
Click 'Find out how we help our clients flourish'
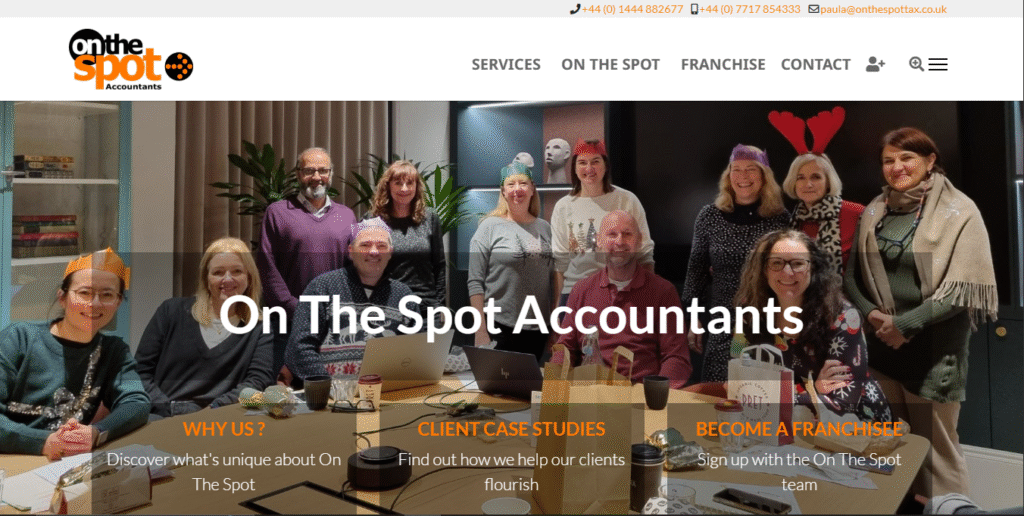pos(511,472)
